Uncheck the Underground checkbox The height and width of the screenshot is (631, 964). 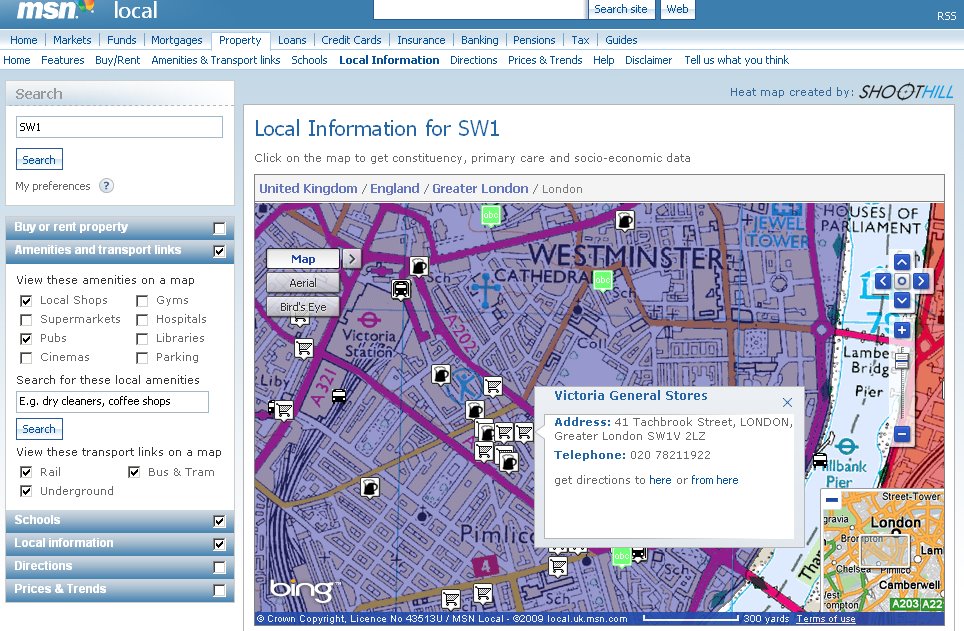(x=26, y=491)
